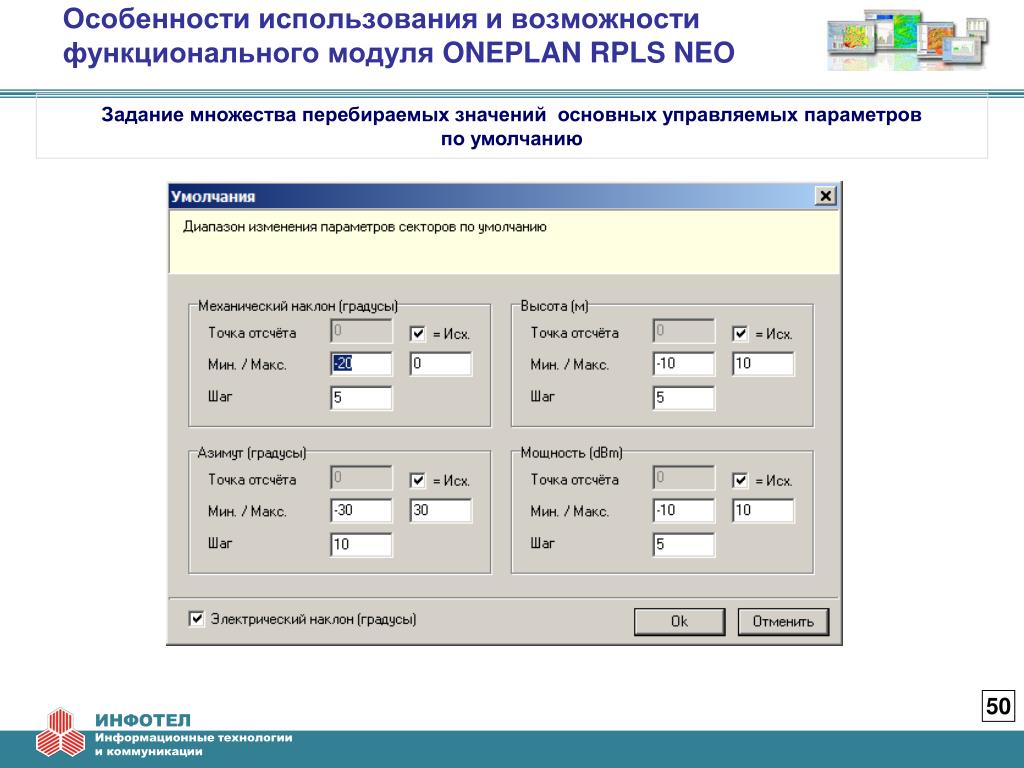Click Высота maximum field showing 10
The width and height of the screenshot is (1024, 768).
(x=763, y=364)
